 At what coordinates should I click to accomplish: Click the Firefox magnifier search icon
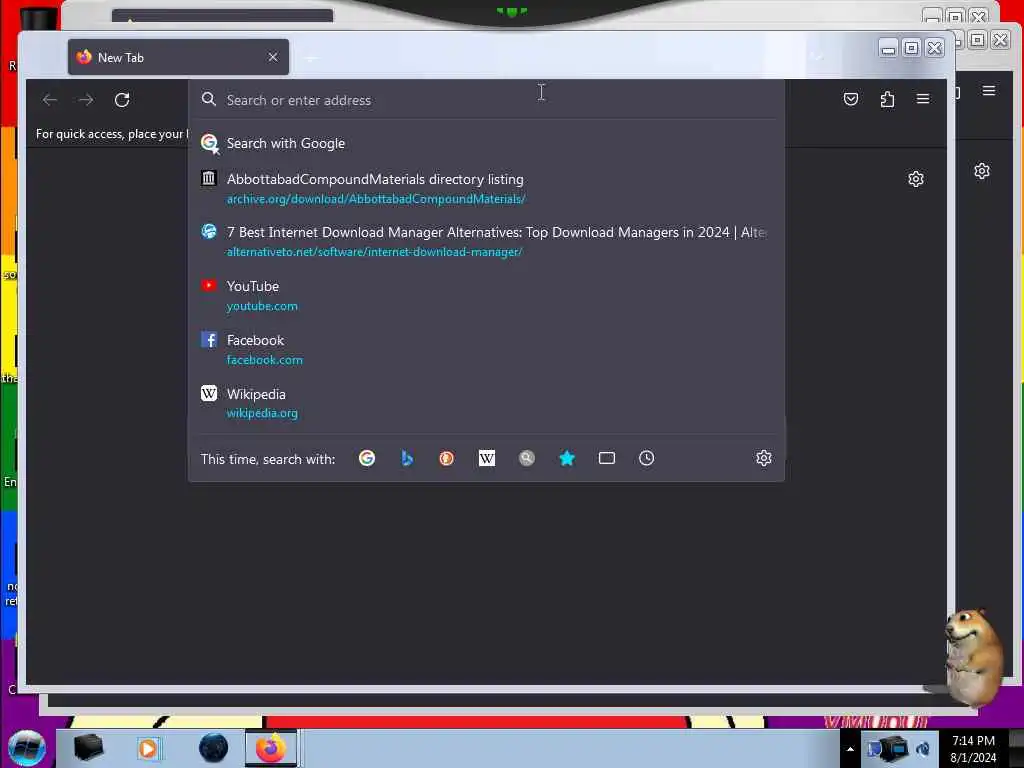(x=208, y=99)
